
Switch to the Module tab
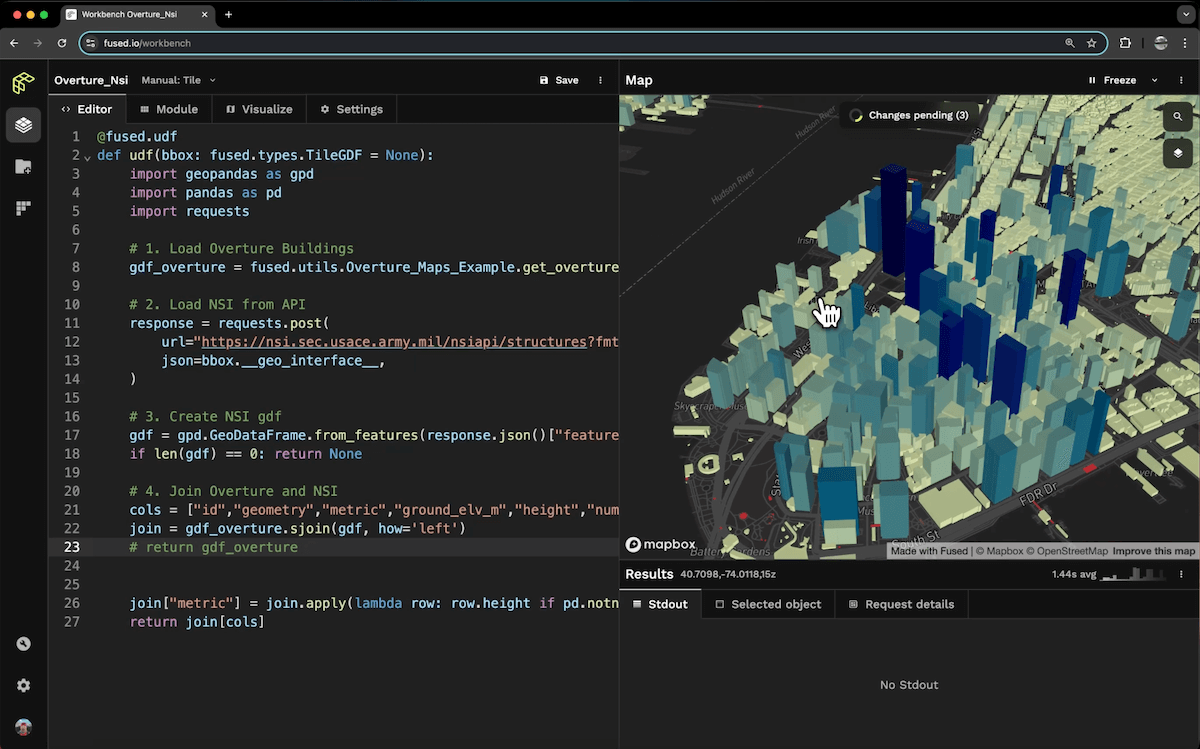tap(169, 109)
